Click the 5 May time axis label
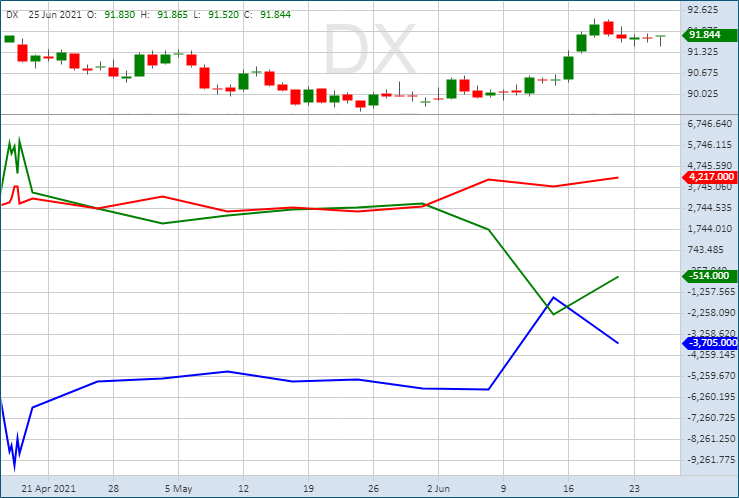This screenshot has width=739, height=498. coord(179,489)
